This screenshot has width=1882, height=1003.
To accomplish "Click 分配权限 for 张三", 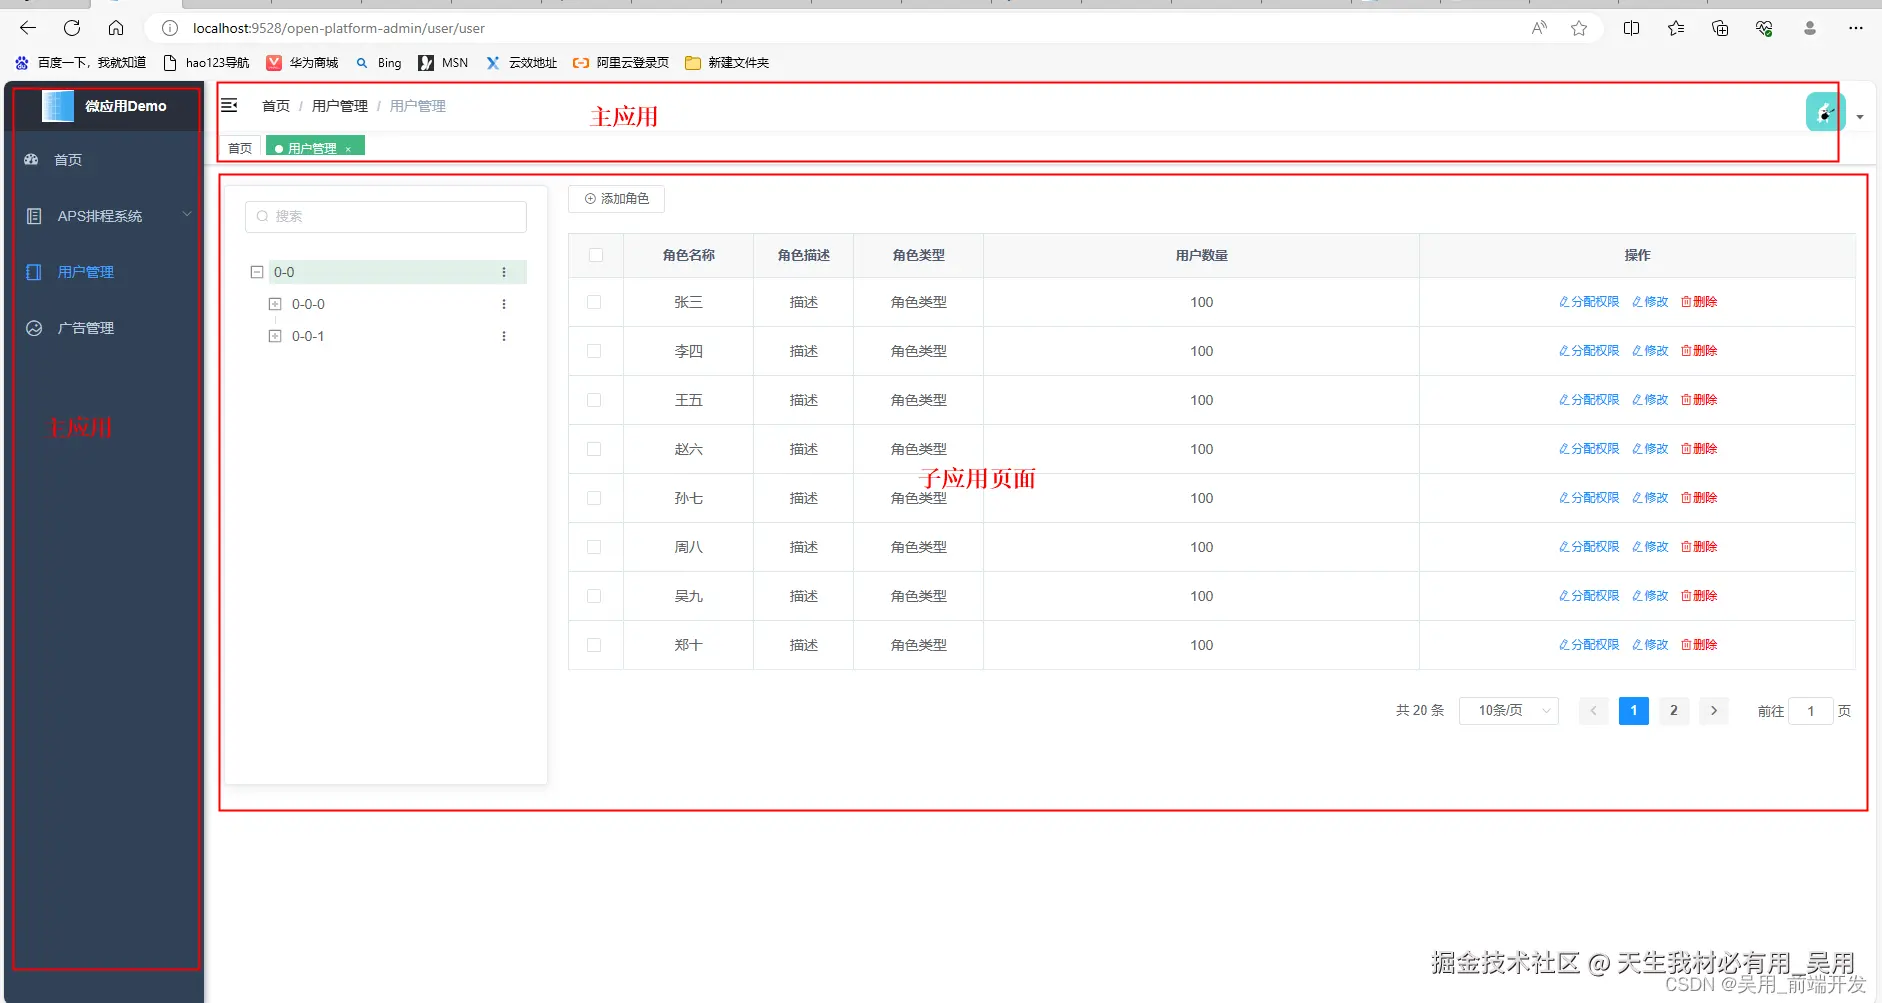I will click(1589, 302).
